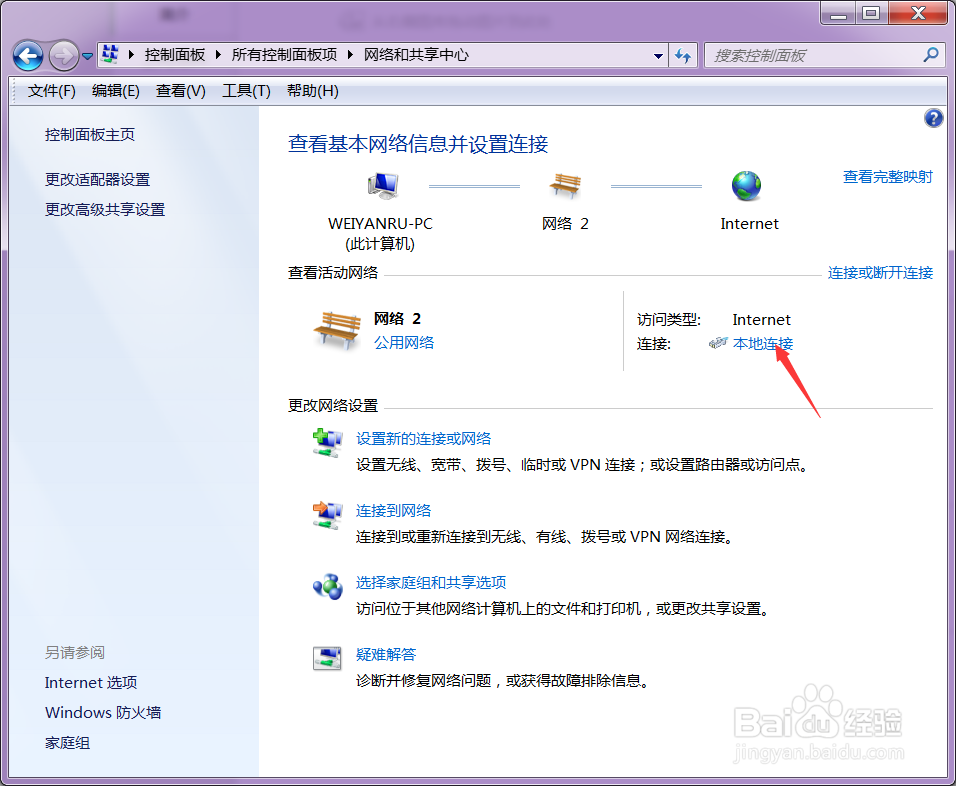Screen dimensions: 956x786
Task: Open the recent pages dropdown arrow
Action: (x=87, y=56)
